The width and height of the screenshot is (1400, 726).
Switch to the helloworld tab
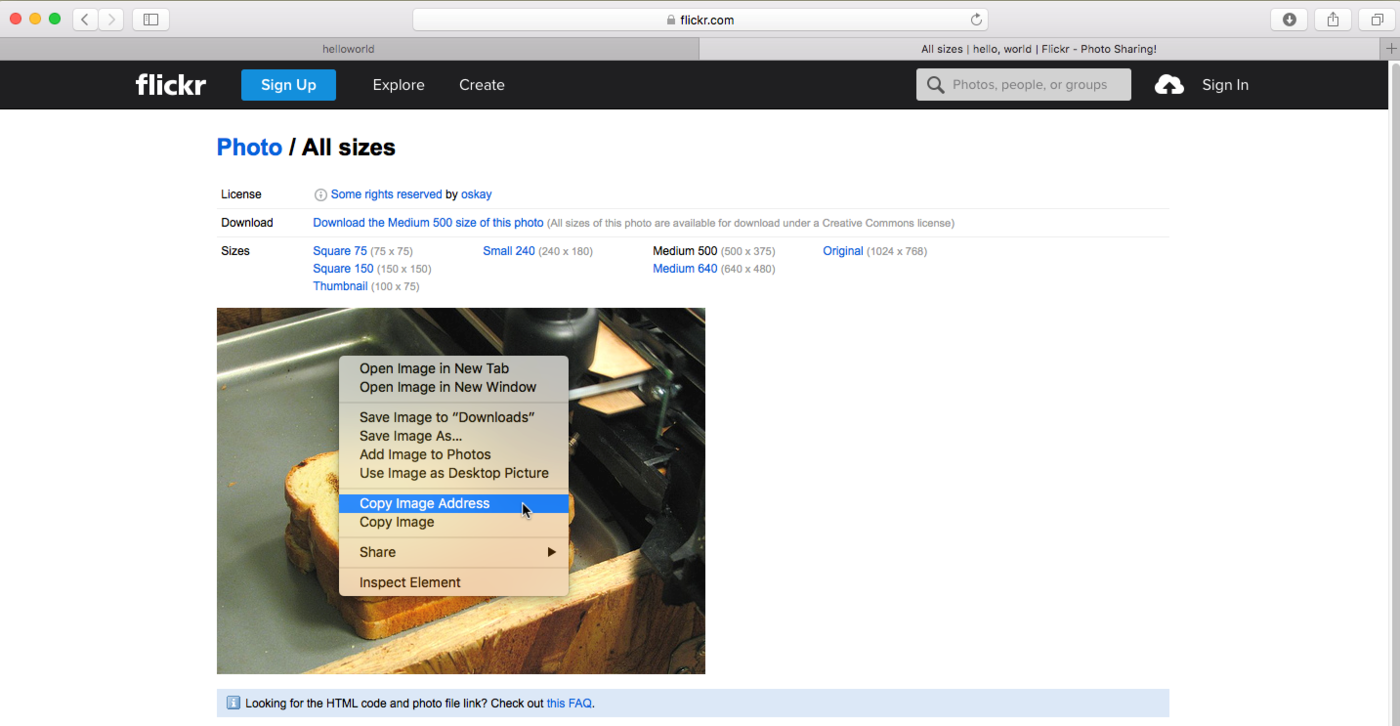tap(347, 49)
